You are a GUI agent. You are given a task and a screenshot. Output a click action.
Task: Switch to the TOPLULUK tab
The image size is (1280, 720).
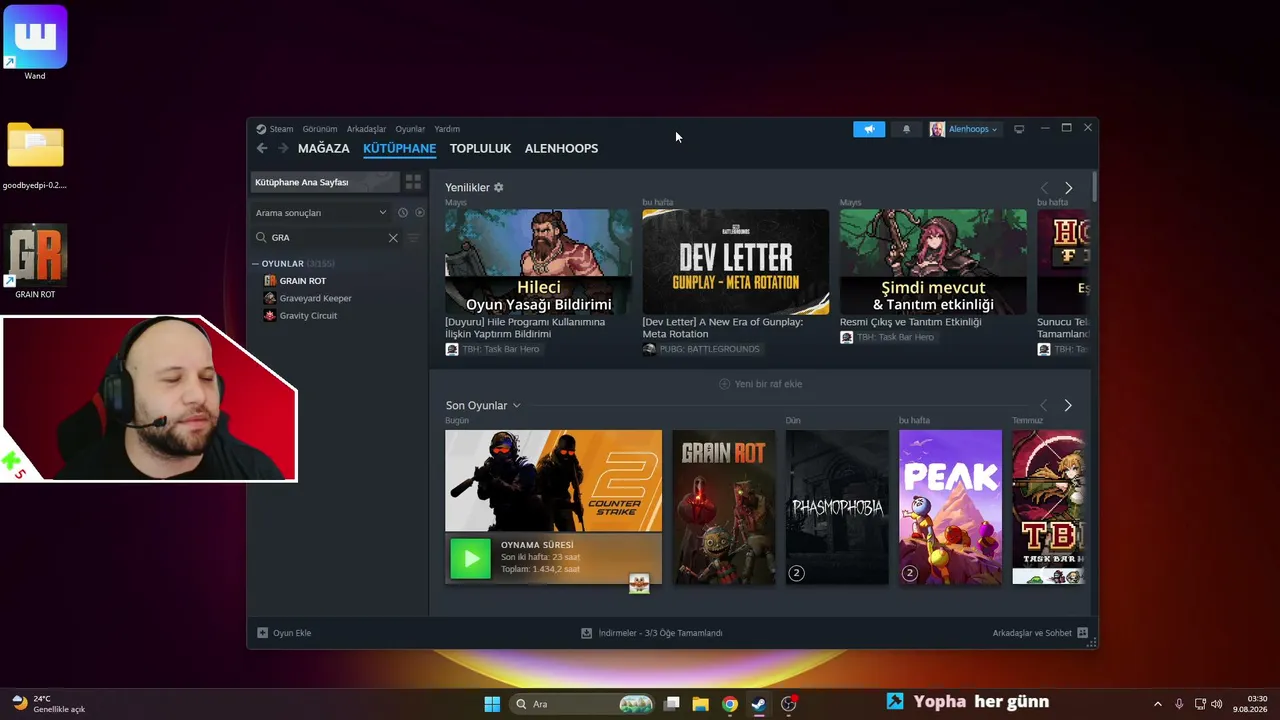click(x=480, y=148)
